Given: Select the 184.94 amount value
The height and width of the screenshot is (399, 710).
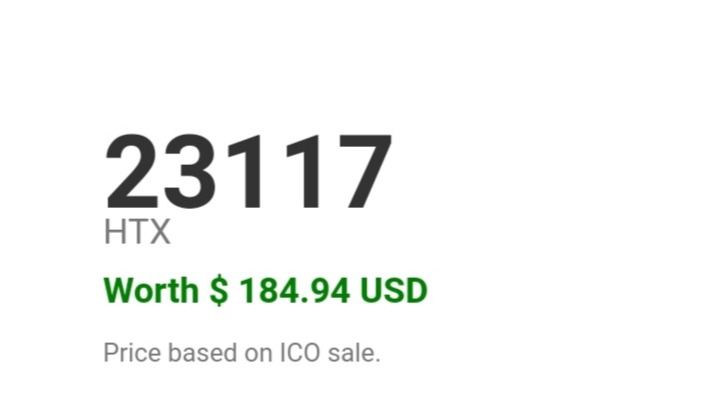Looking at the screenshot, I should pyautogui.click(x=295, y=290).
